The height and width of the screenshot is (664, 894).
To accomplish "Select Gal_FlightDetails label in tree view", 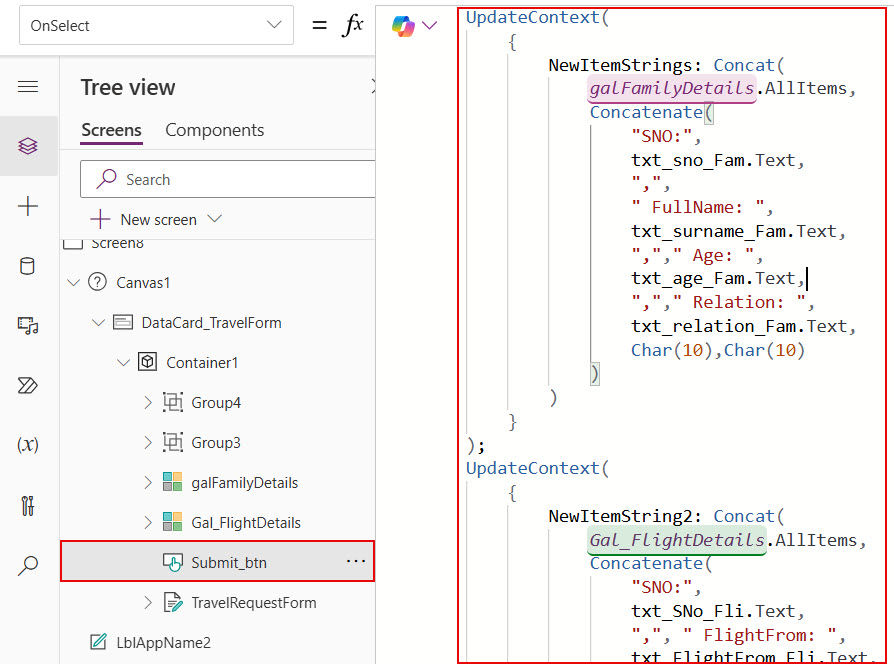I will click(246, 523).
